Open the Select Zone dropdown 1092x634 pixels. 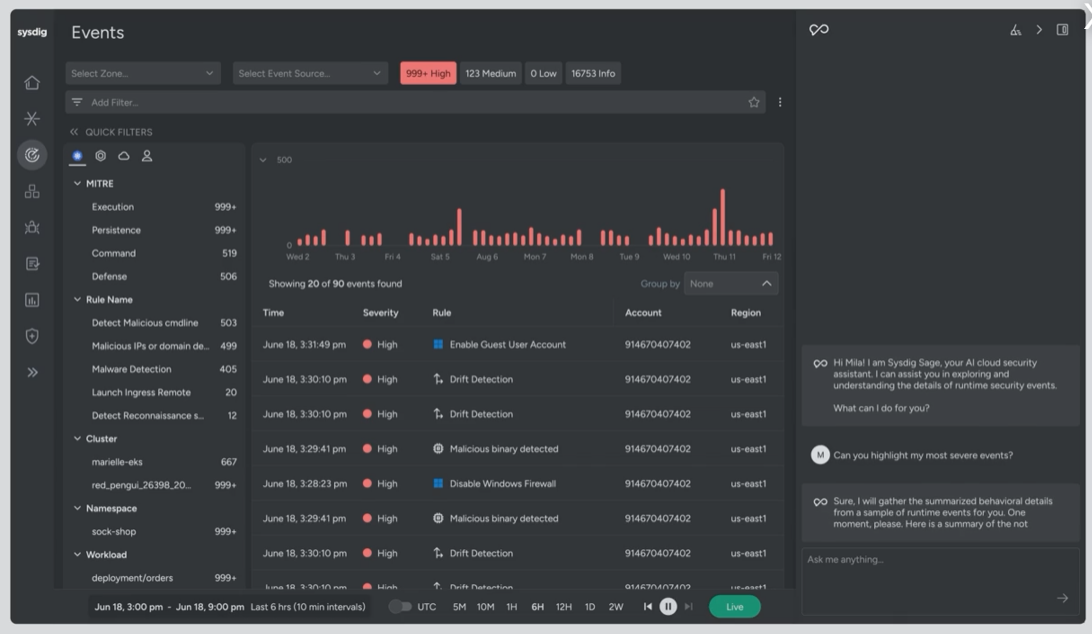pyautogui.click(x=142, y=73)
